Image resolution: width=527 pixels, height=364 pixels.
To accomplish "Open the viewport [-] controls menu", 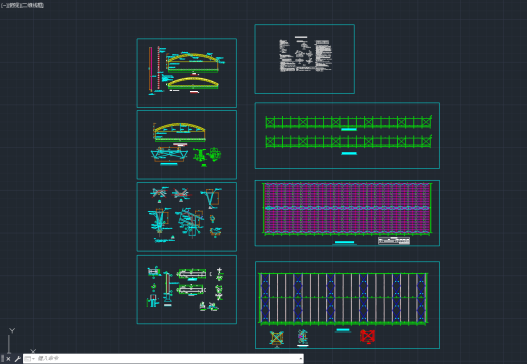I will pyautogui.click(x=3, y=5).
